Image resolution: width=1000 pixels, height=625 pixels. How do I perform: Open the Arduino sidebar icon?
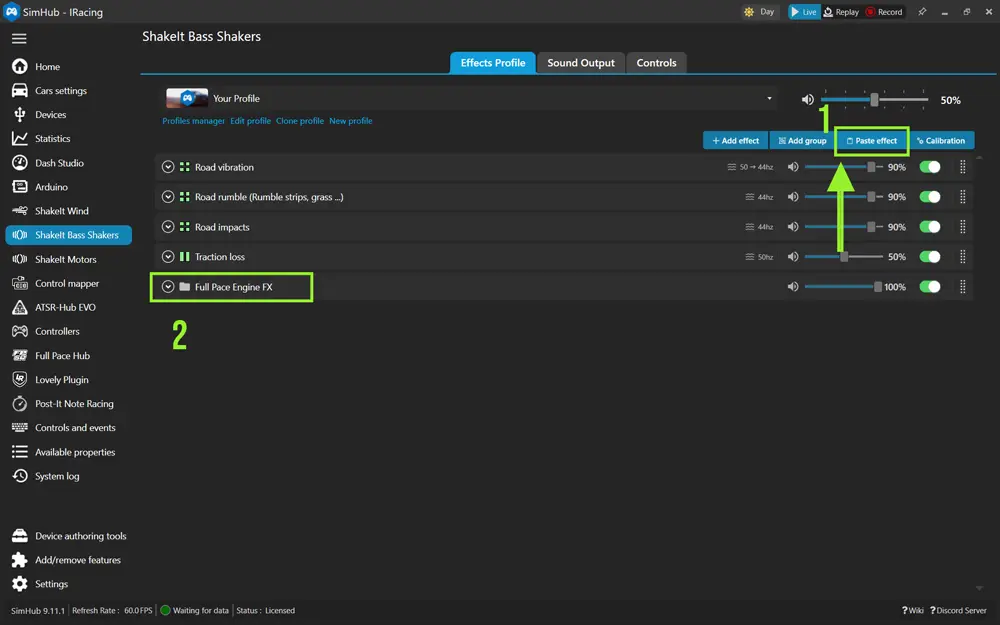coord(19,187)
